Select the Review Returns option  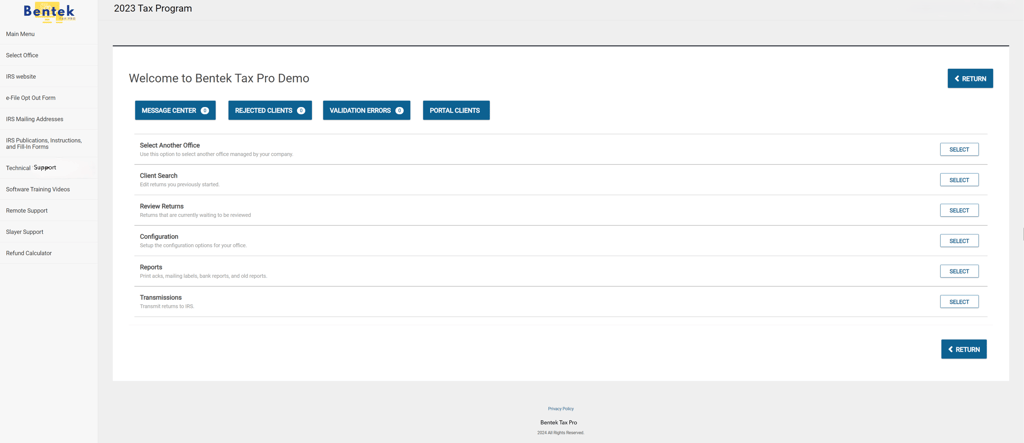click(959, 210)
